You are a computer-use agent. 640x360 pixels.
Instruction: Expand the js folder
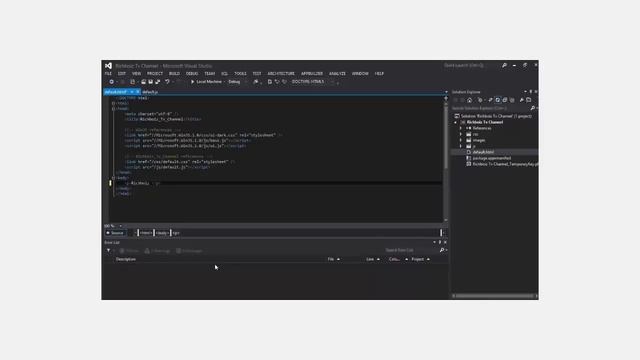coord(461,146)
